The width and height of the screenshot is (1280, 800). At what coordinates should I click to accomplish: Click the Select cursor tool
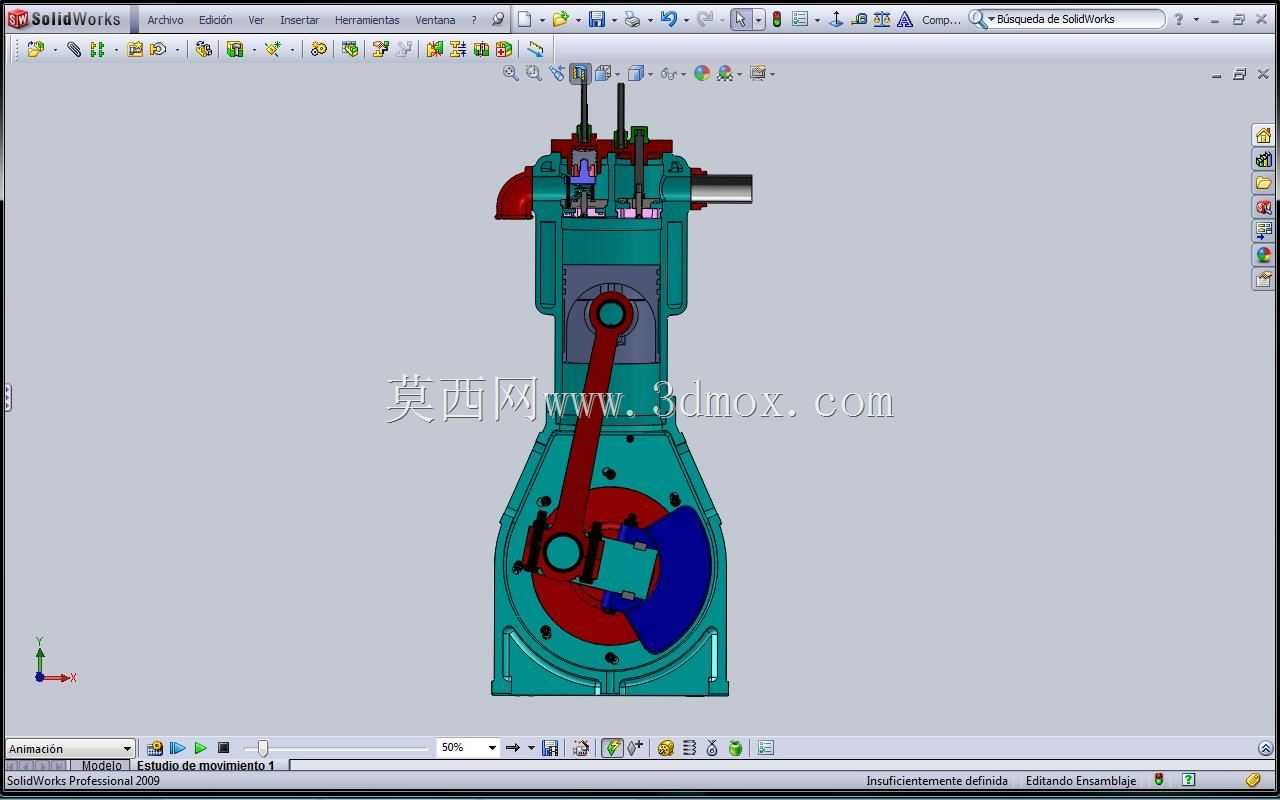coord(740,19)
